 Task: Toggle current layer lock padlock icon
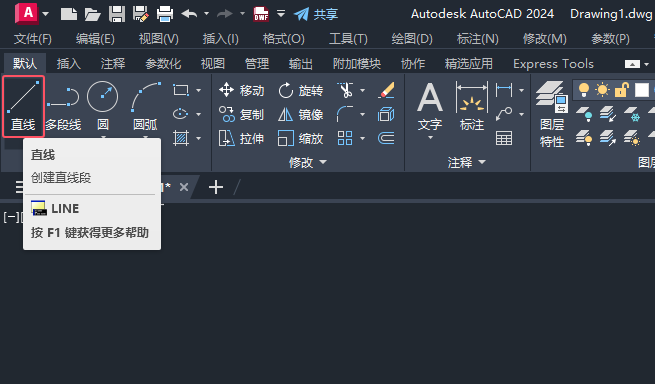click(x=622, y=90)
